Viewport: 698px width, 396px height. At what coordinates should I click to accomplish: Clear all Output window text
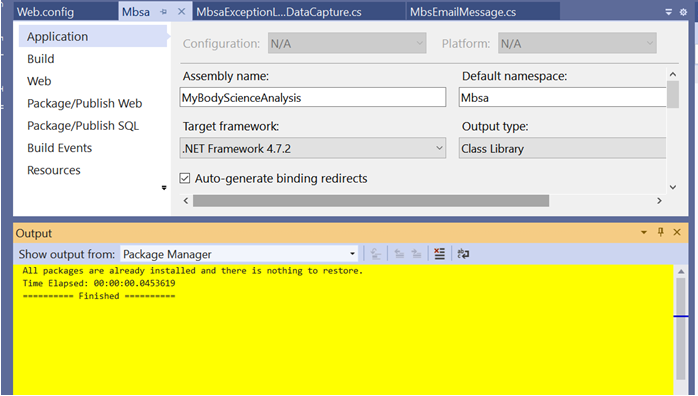pos(439,254)
